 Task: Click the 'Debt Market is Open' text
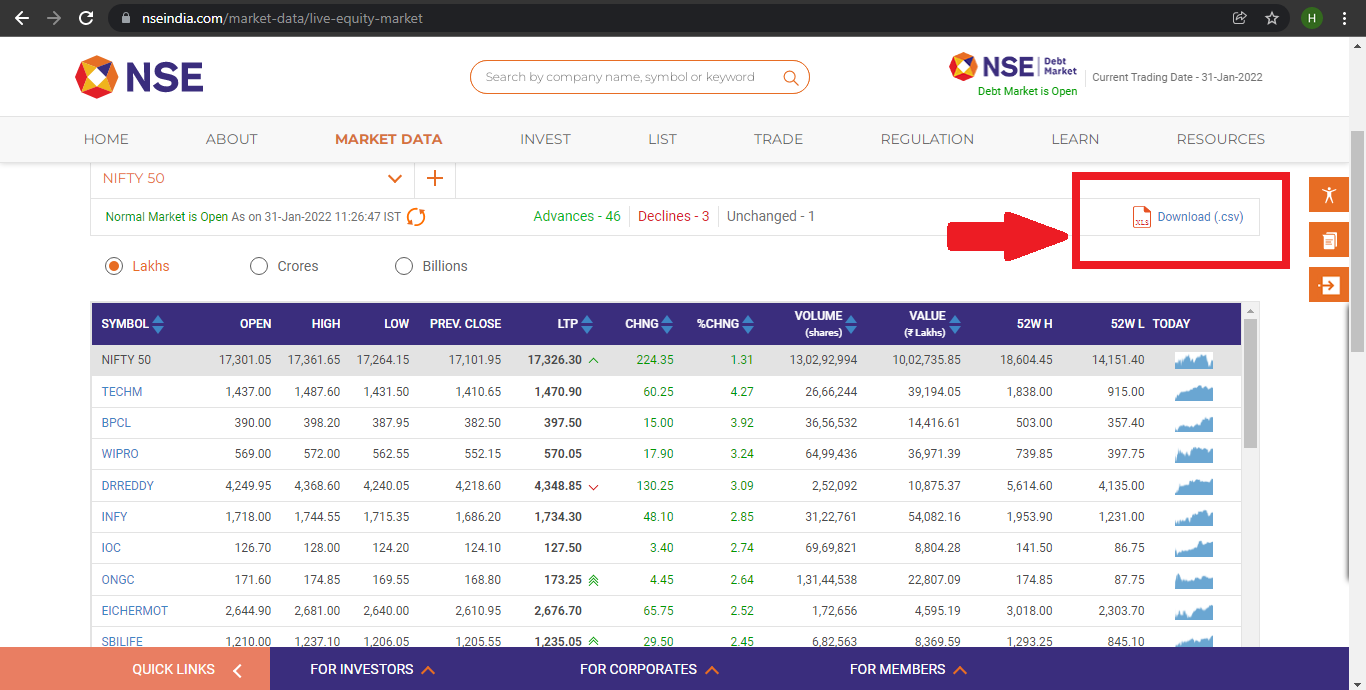coord(1028,91)
